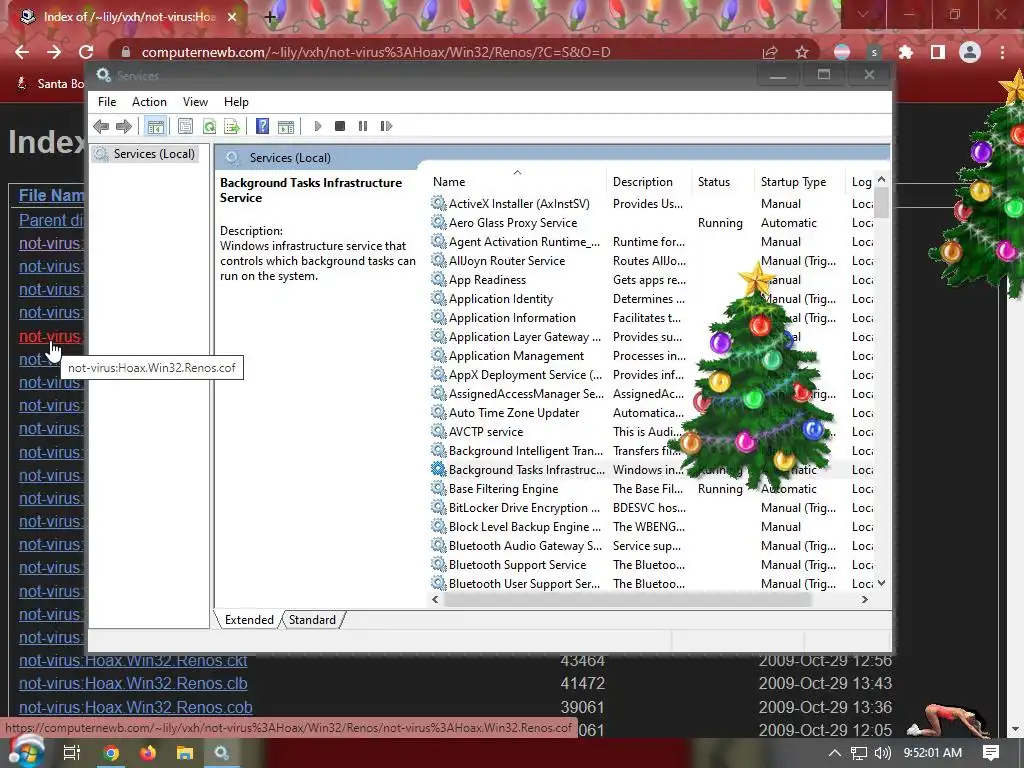
Task: Open not-virus:Hoax.Win32.Renos.cob link in Chrome
Action: click(136, 707)
